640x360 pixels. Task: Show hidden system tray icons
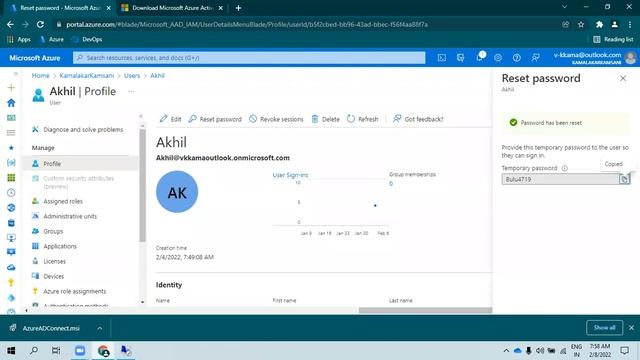coord(506,351)
